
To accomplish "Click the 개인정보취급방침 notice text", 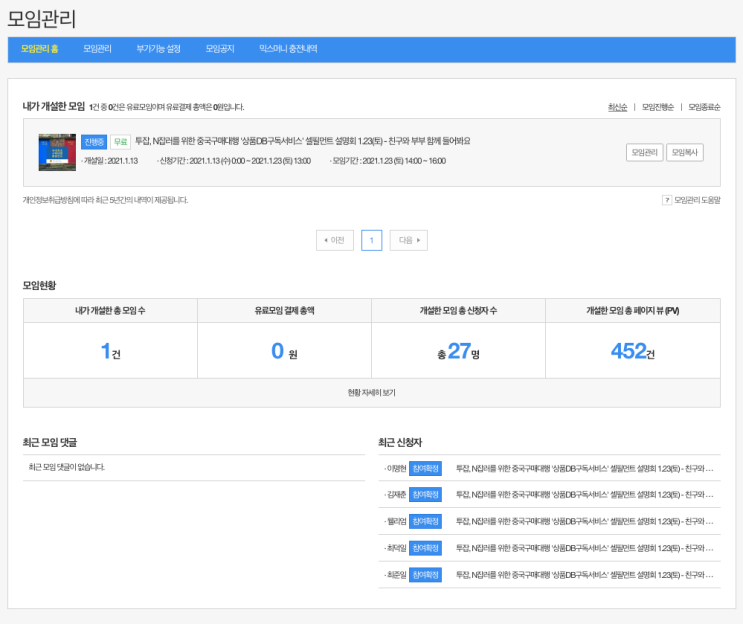I will click(x=105, y=200).
